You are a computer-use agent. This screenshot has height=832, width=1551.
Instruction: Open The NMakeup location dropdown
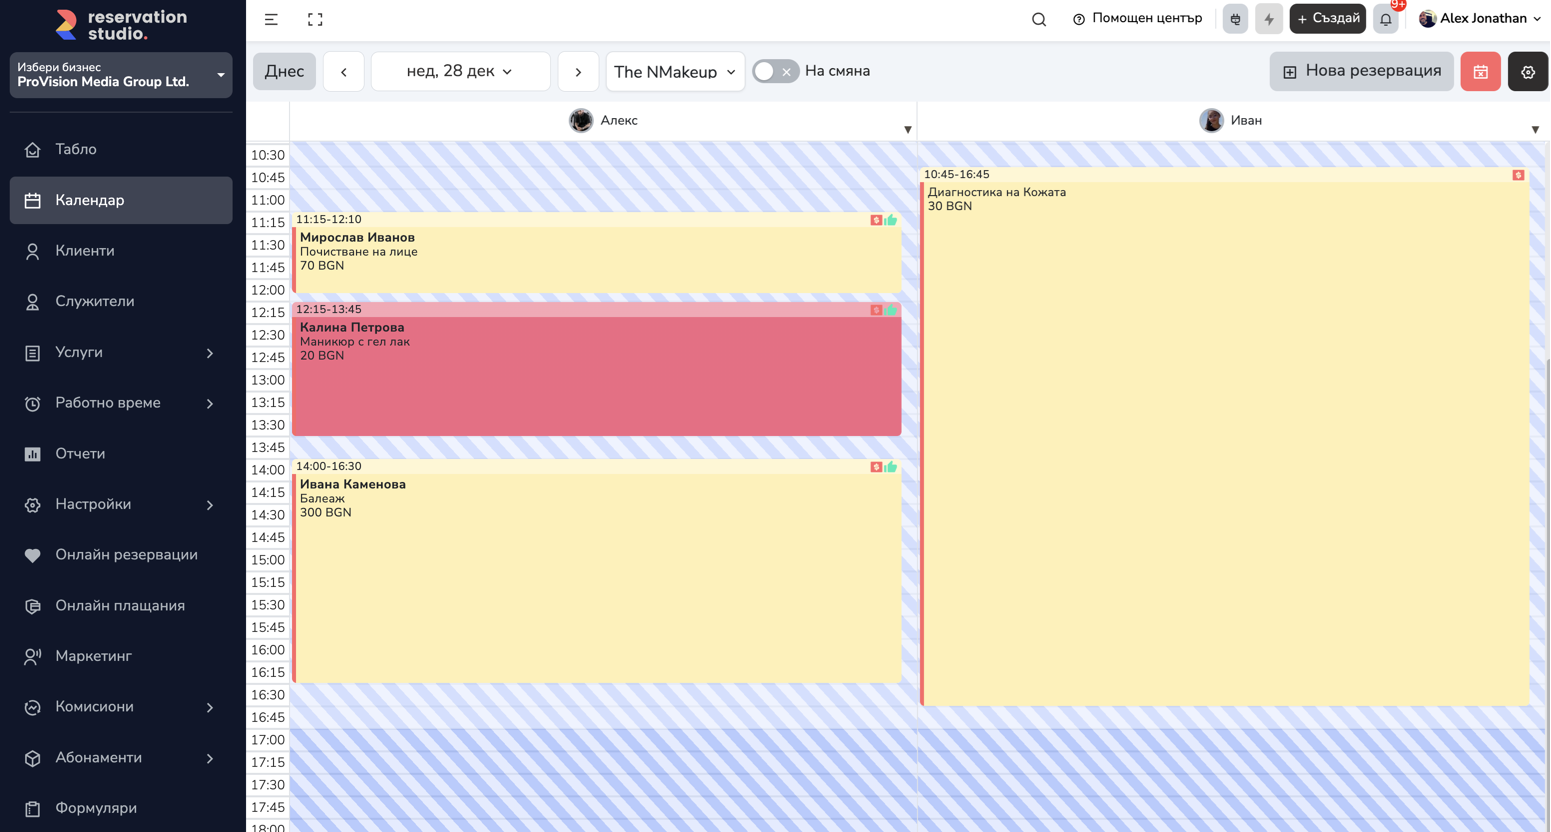point(675,72)
